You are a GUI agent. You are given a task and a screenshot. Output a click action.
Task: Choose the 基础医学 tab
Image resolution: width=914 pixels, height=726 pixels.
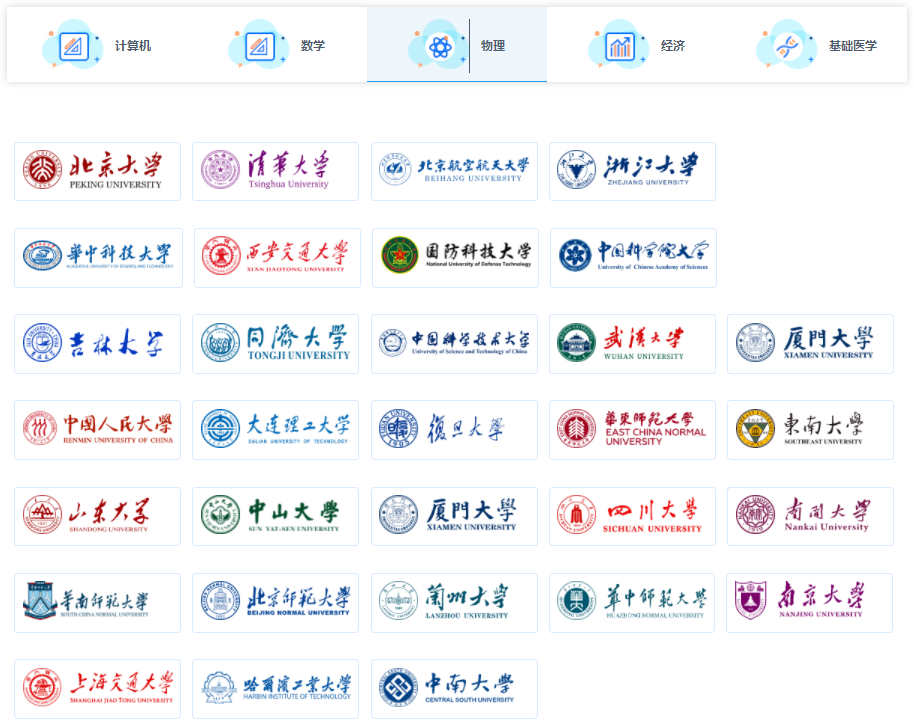pyautogui.click(x=817, y=45)
